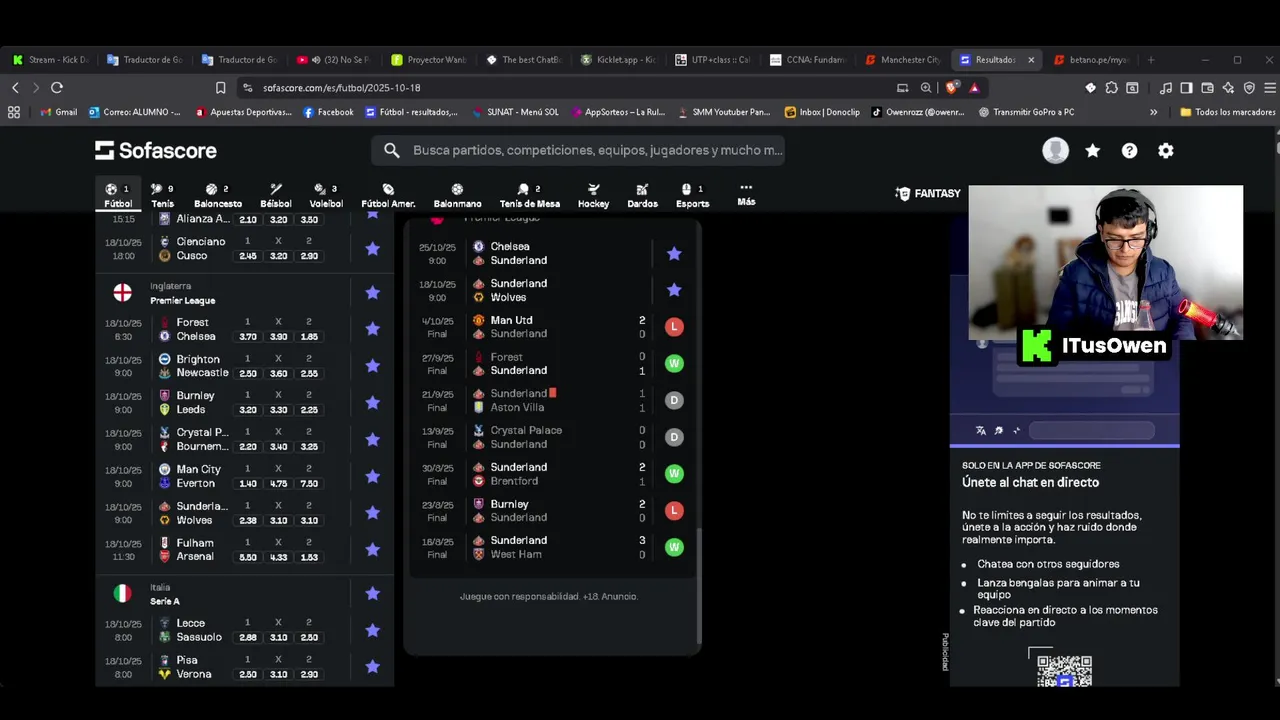Click the zoom magnifier in address bar
Viewport: 1280px width, 720px height.
[926, 88]
